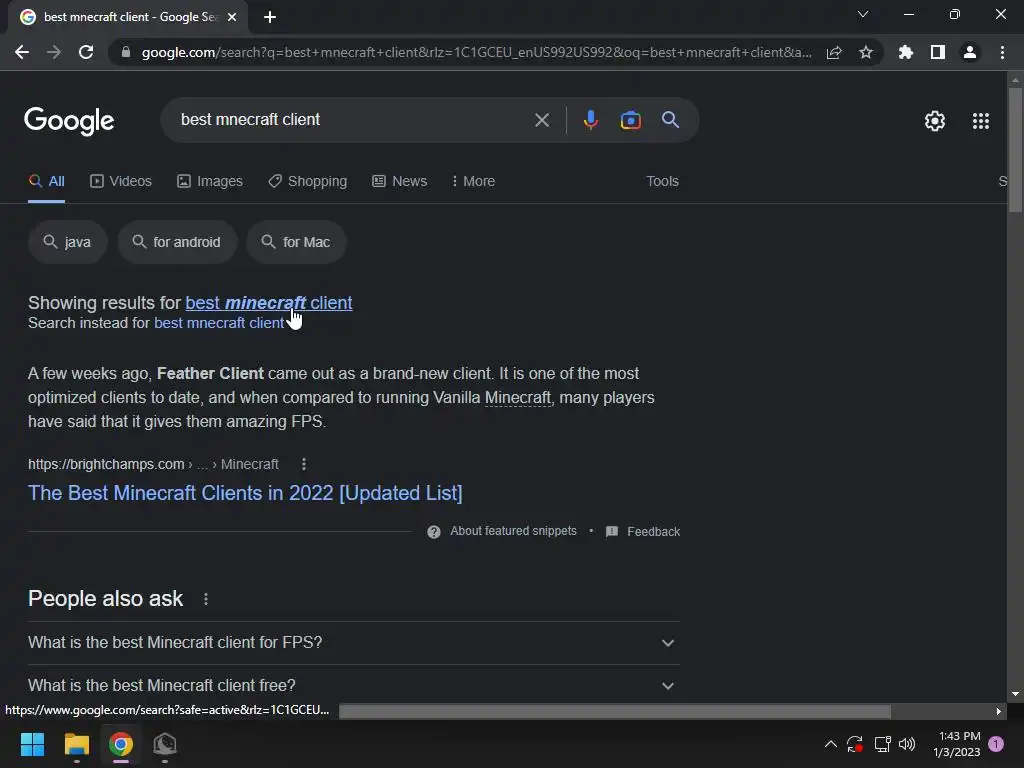Click the scroll right arrow

[998, 711]
